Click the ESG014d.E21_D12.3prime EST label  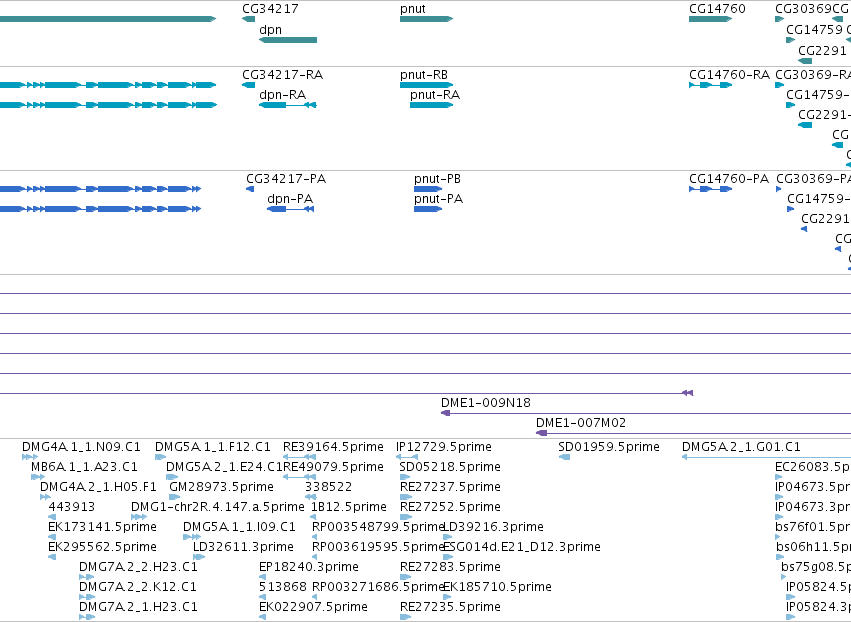point(522,547)
